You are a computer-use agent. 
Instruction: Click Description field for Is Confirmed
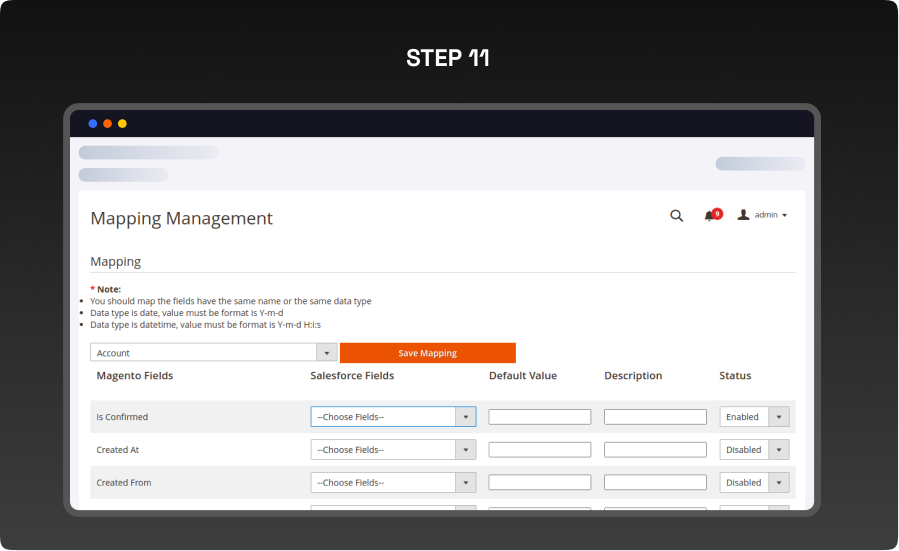[x=655, y=417]
